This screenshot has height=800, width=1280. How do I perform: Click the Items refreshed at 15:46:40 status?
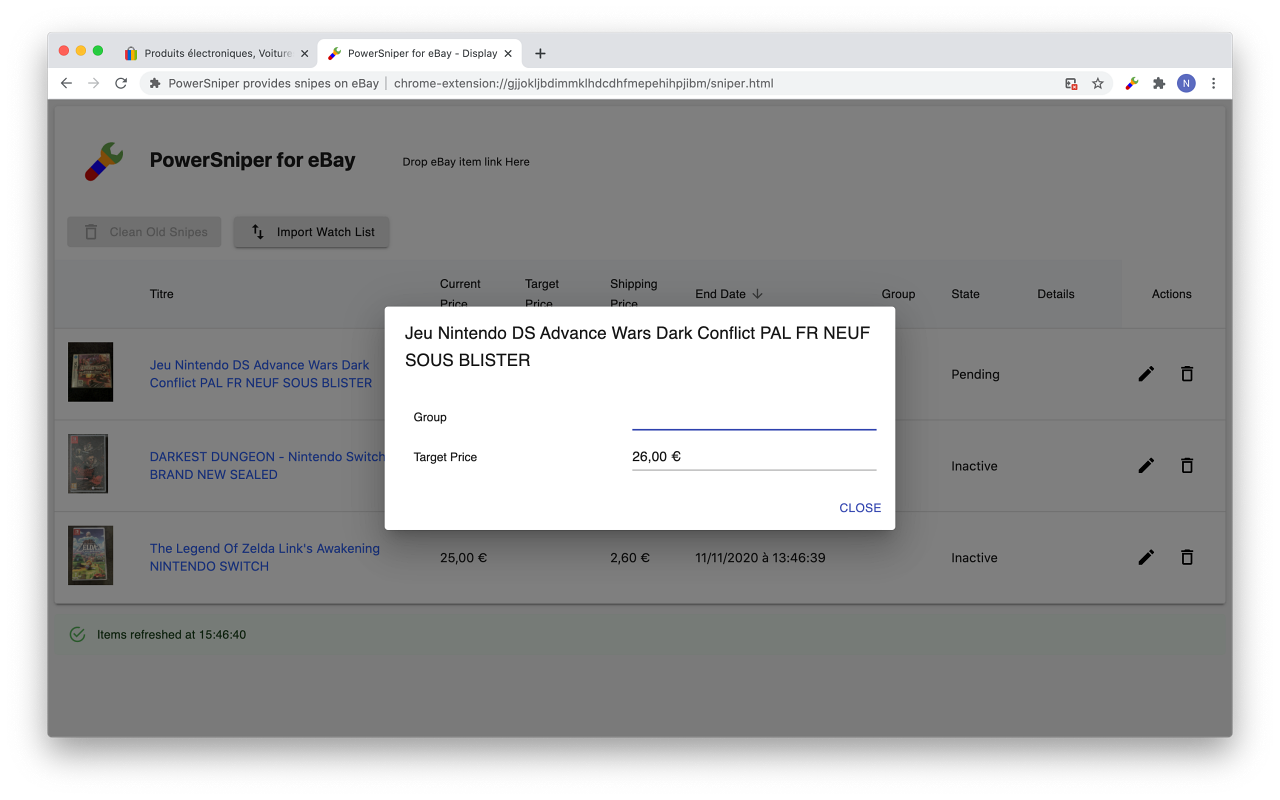[171, 635]
